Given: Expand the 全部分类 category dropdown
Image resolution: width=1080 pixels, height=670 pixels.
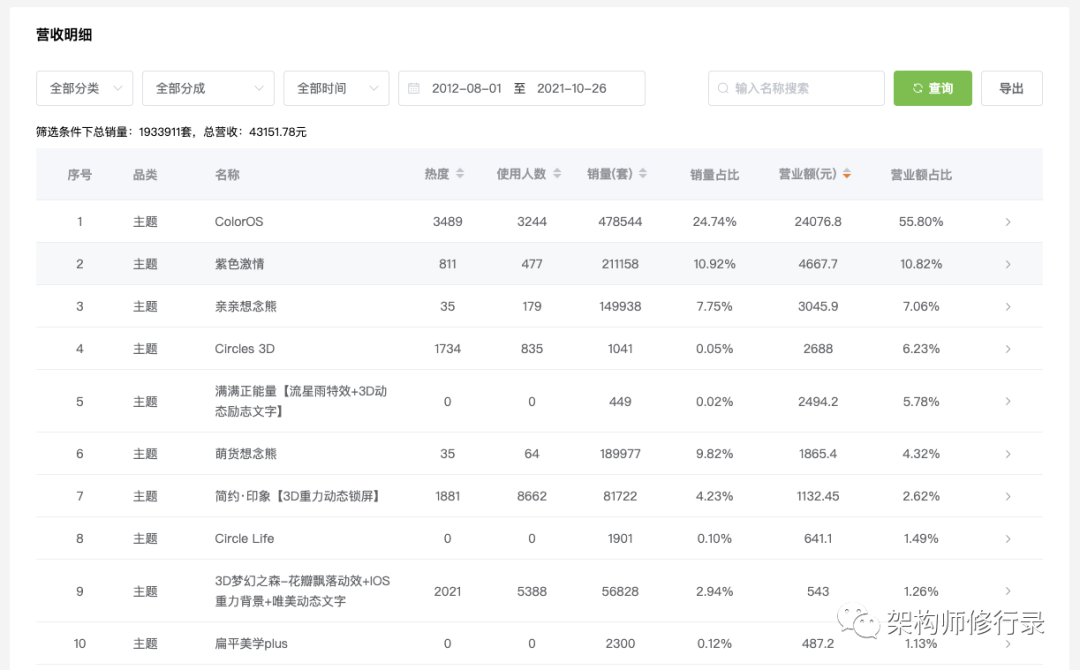Looking at the screenshot, I should point(85,88).
